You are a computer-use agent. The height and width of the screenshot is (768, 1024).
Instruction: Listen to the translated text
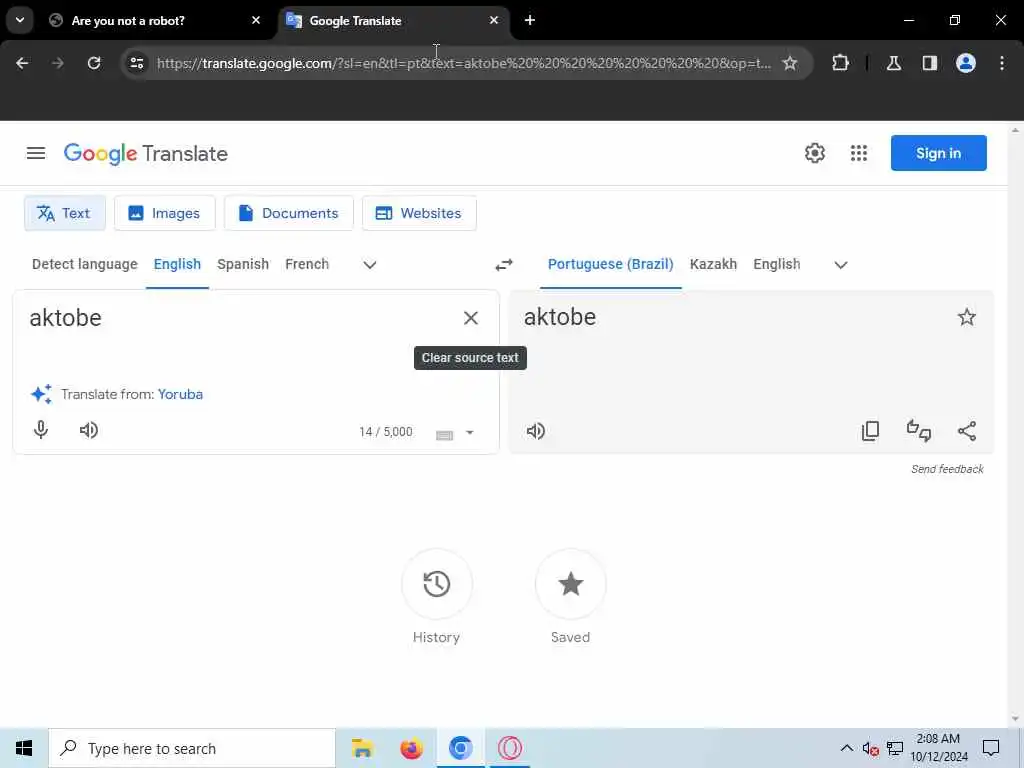point(536,431)
